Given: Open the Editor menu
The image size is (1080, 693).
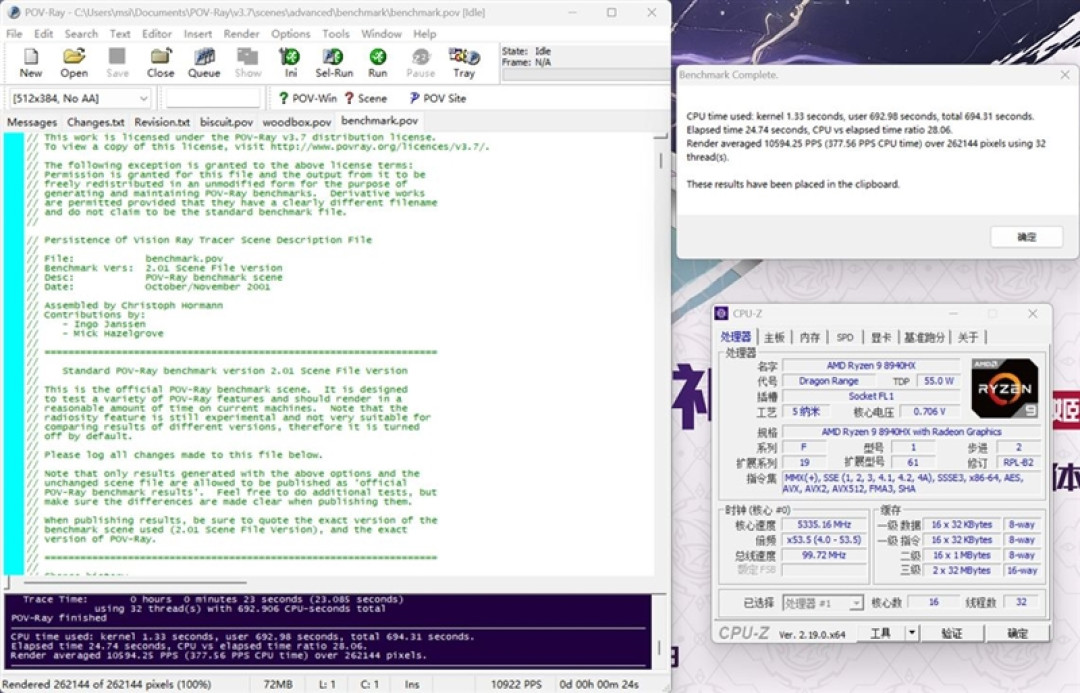Looking at the screenshot, I should click(x=156, y=34).
